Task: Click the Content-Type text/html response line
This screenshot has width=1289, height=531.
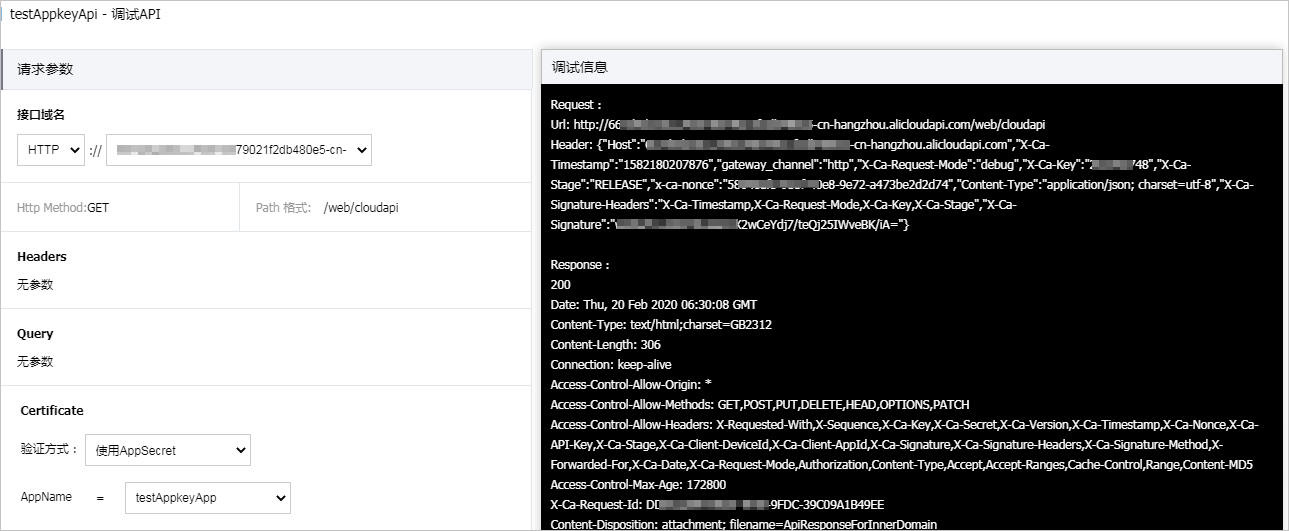Action: point(661,325)
